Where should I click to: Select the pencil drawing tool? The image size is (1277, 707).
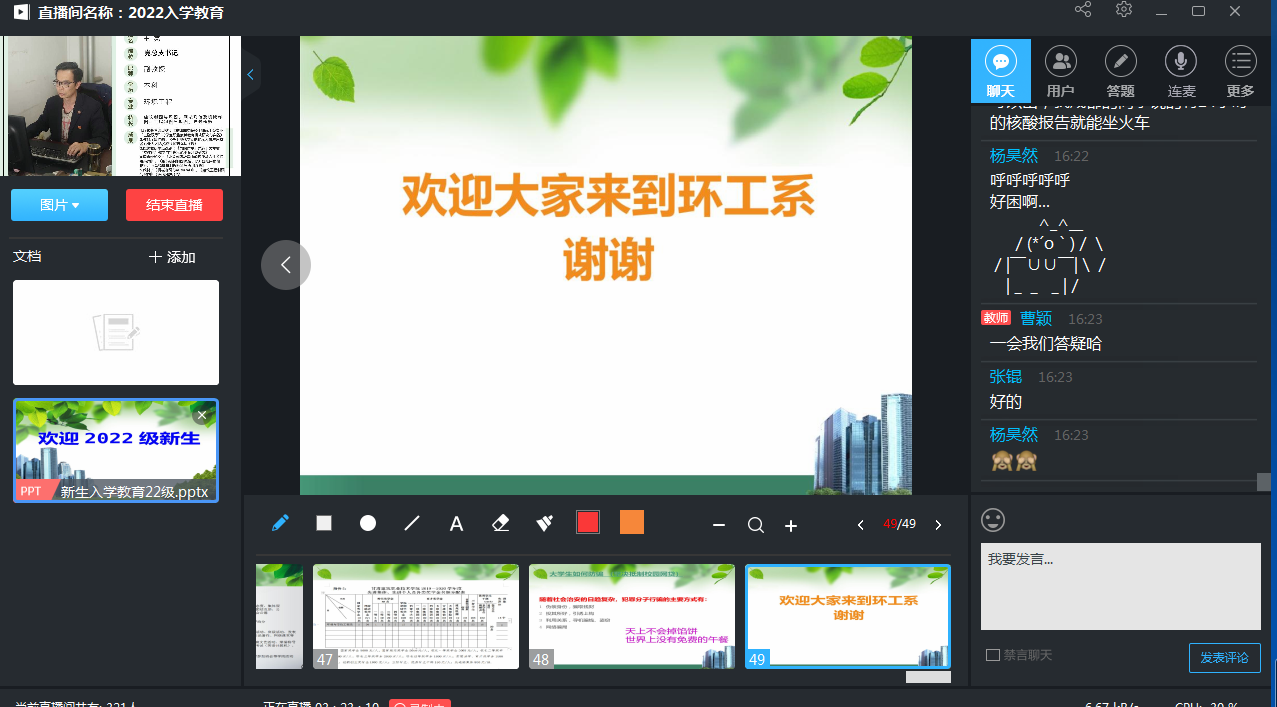[280, 523]
